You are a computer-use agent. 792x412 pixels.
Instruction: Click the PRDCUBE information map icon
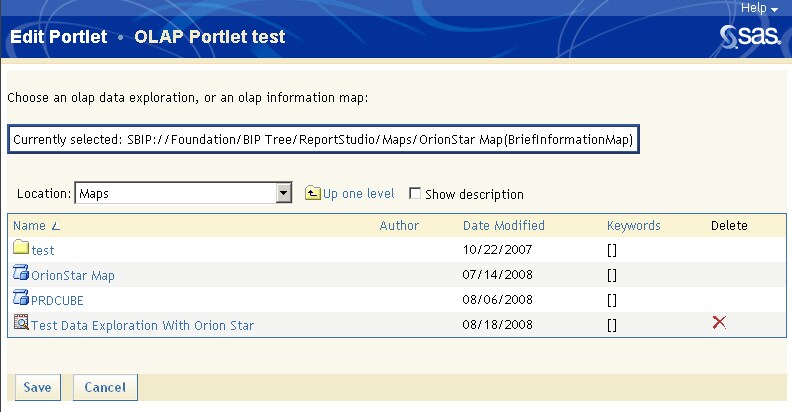point(21,298)
